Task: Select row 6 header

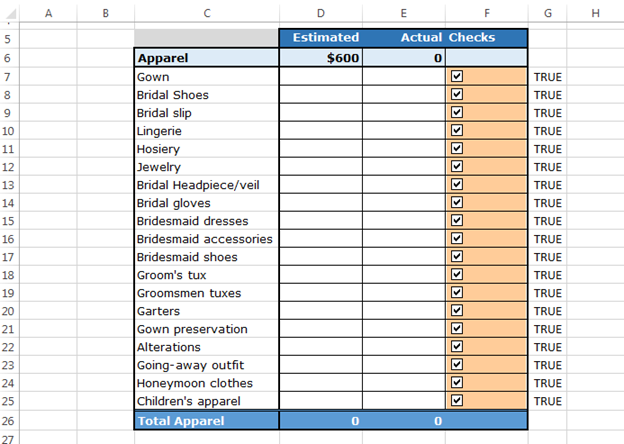Action: (x=8, y=58)
